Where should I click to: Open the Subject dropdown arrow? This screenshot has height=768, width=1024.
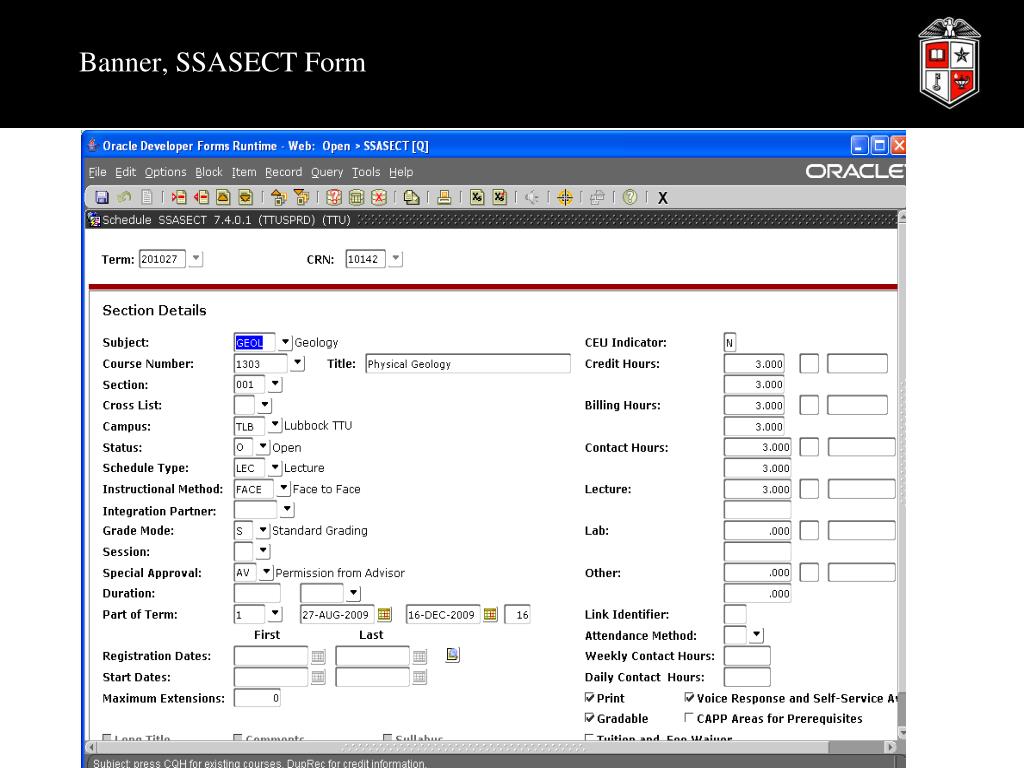[x=285, y=342]
